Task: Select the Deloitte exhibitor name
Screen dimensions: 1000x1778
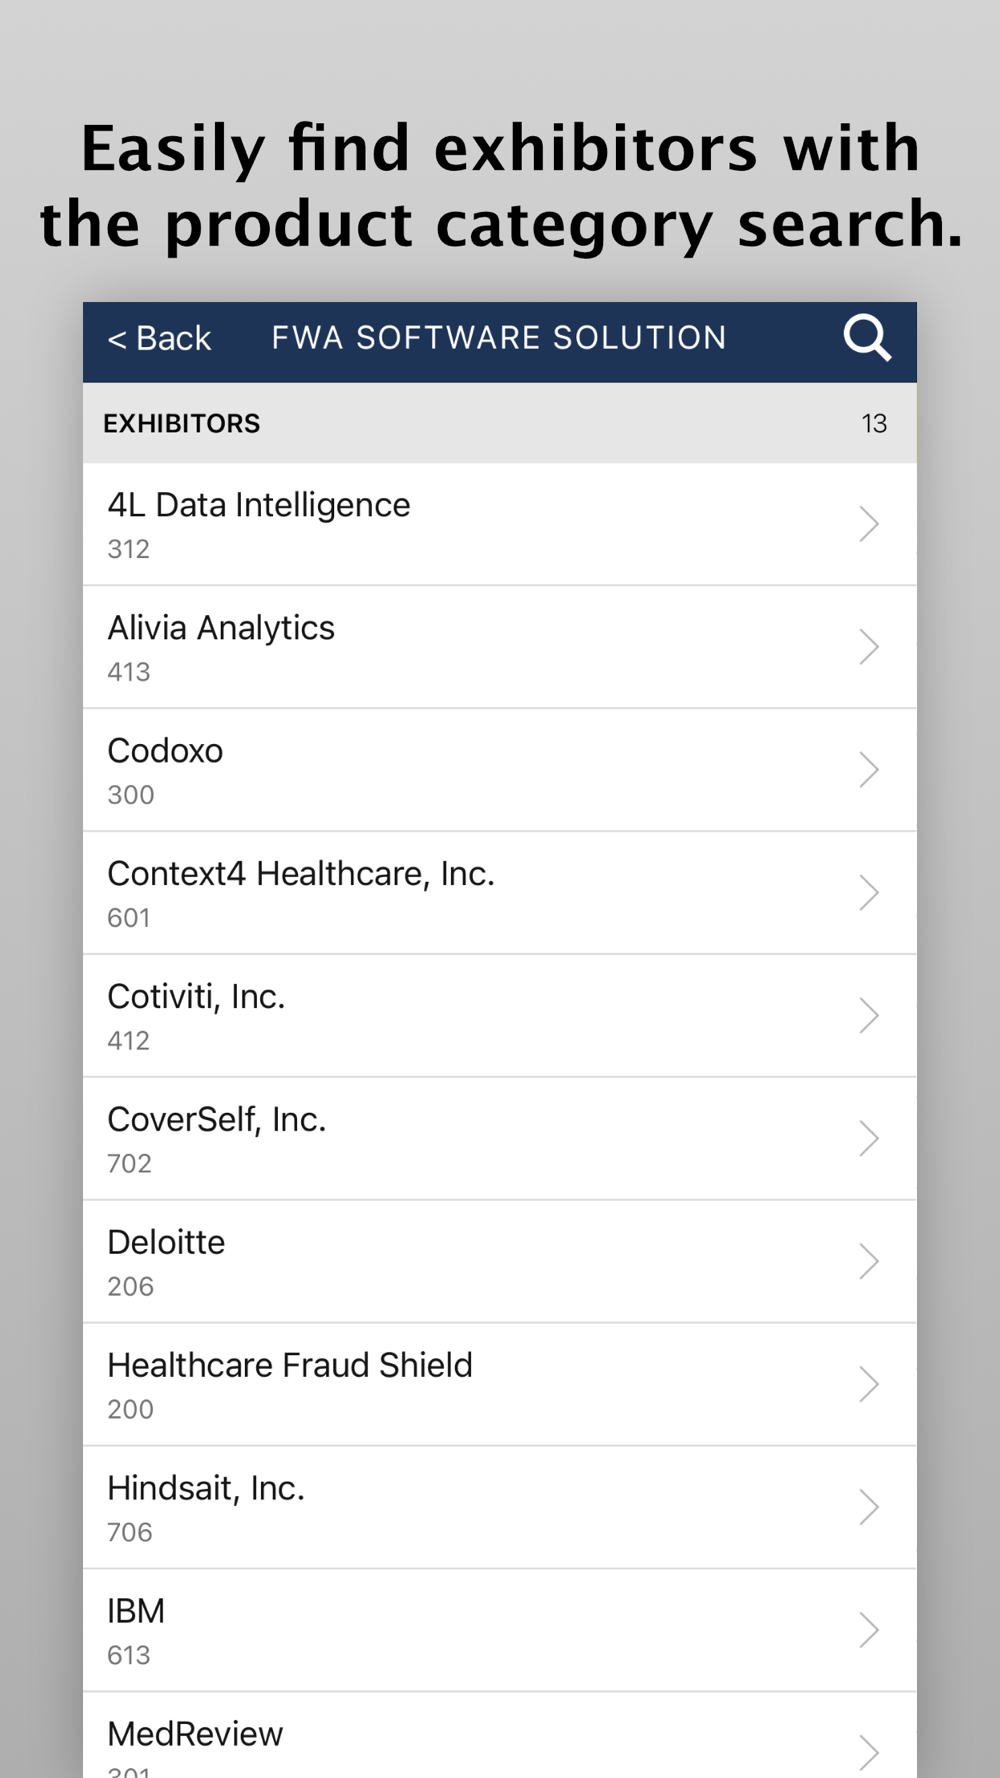Action: [167, 1243]
